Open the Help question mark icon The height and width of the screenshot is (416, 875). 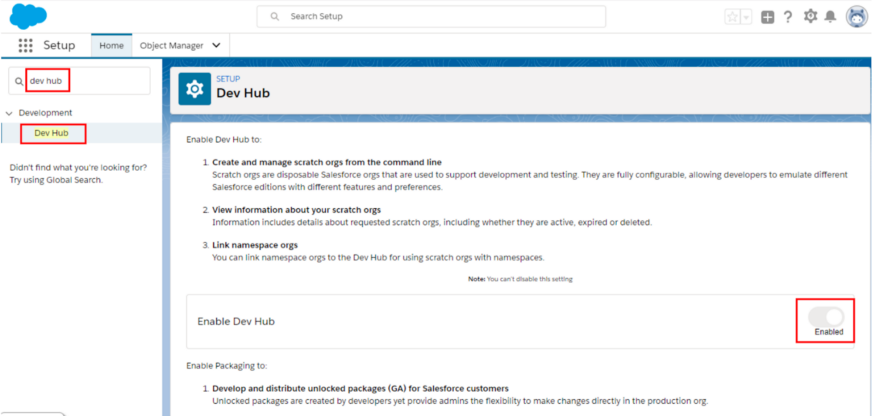coord(788,17)
